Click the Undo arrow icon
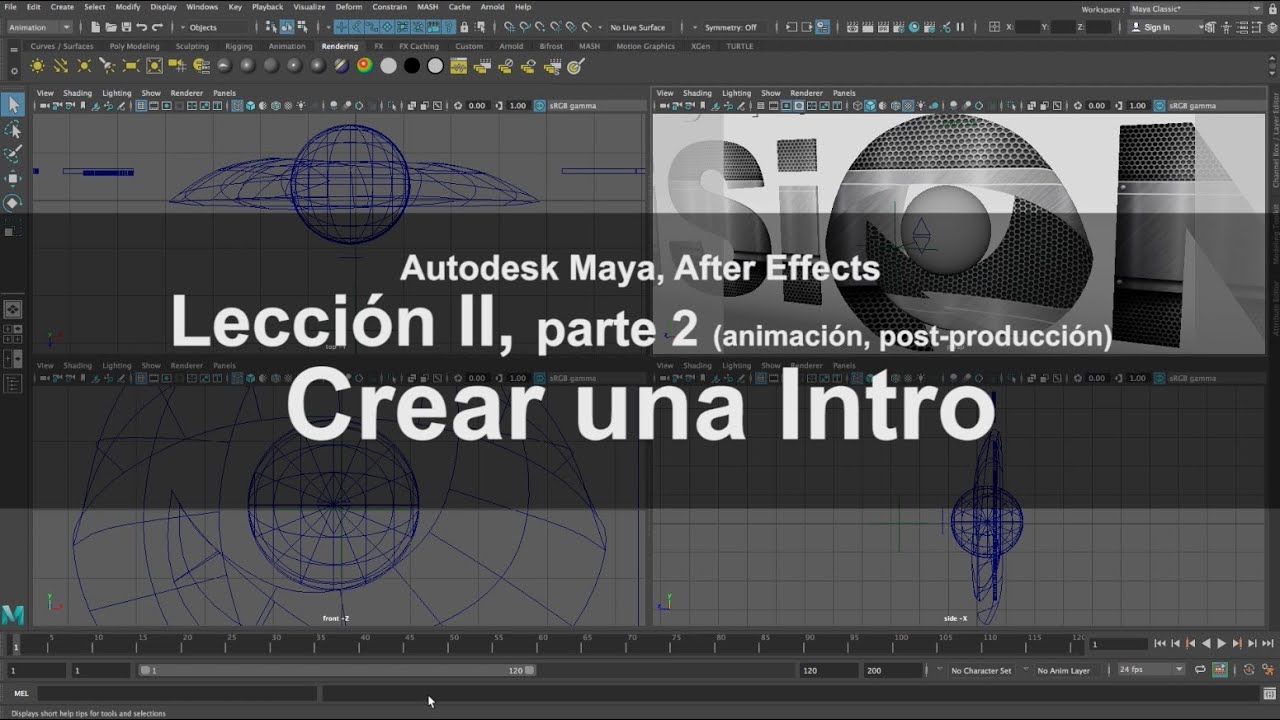This screenshot has height=720, width=1280. (x=141, y=27)
